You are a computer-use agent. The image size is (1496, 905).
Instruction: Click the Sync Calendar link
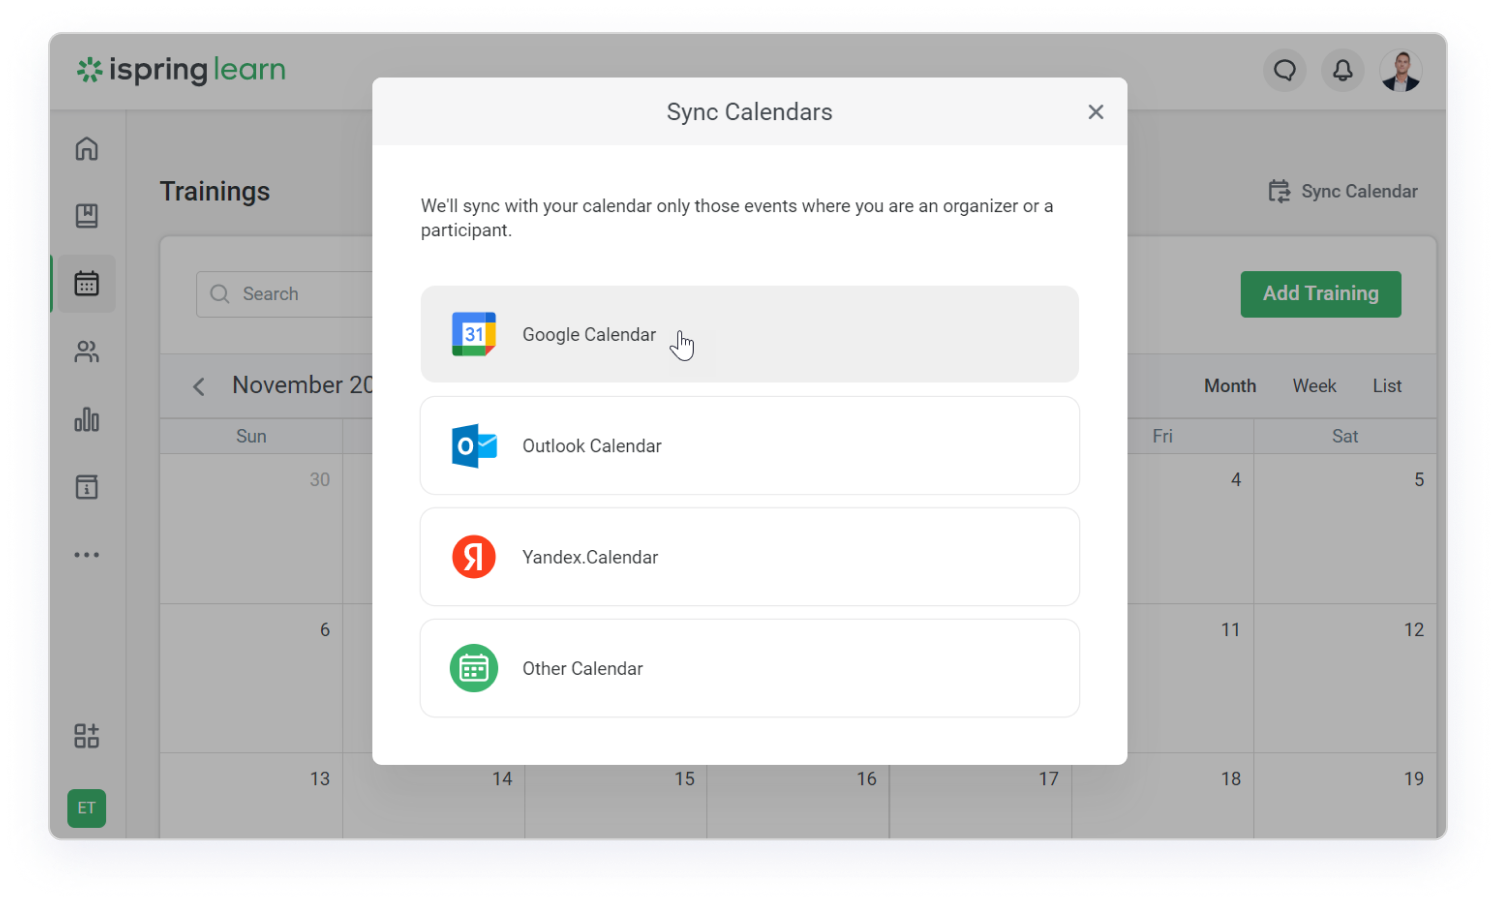pyautogui.click(x=1343, y=191)
